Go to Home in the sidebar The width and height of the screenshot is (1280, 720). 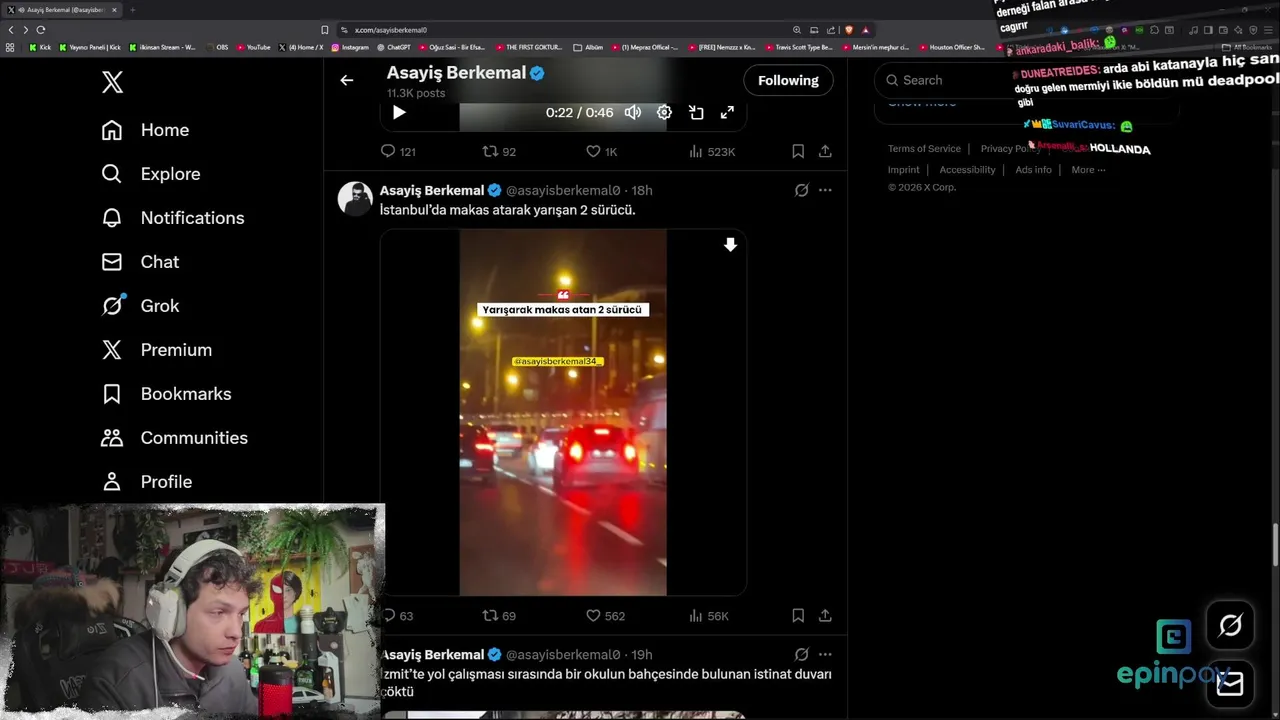145,130
